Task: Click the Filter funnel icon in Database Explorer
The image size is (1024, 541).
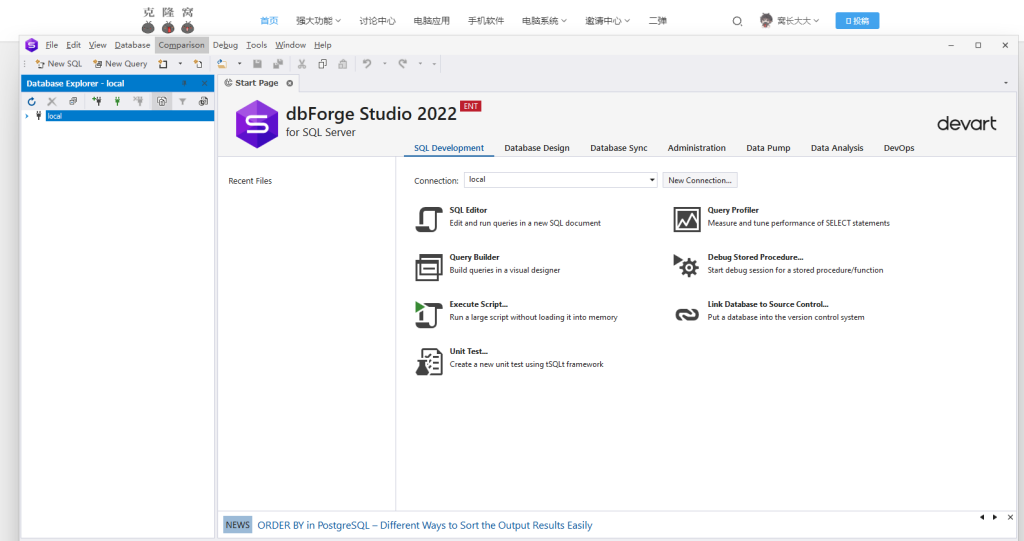Action: point(183,101)
